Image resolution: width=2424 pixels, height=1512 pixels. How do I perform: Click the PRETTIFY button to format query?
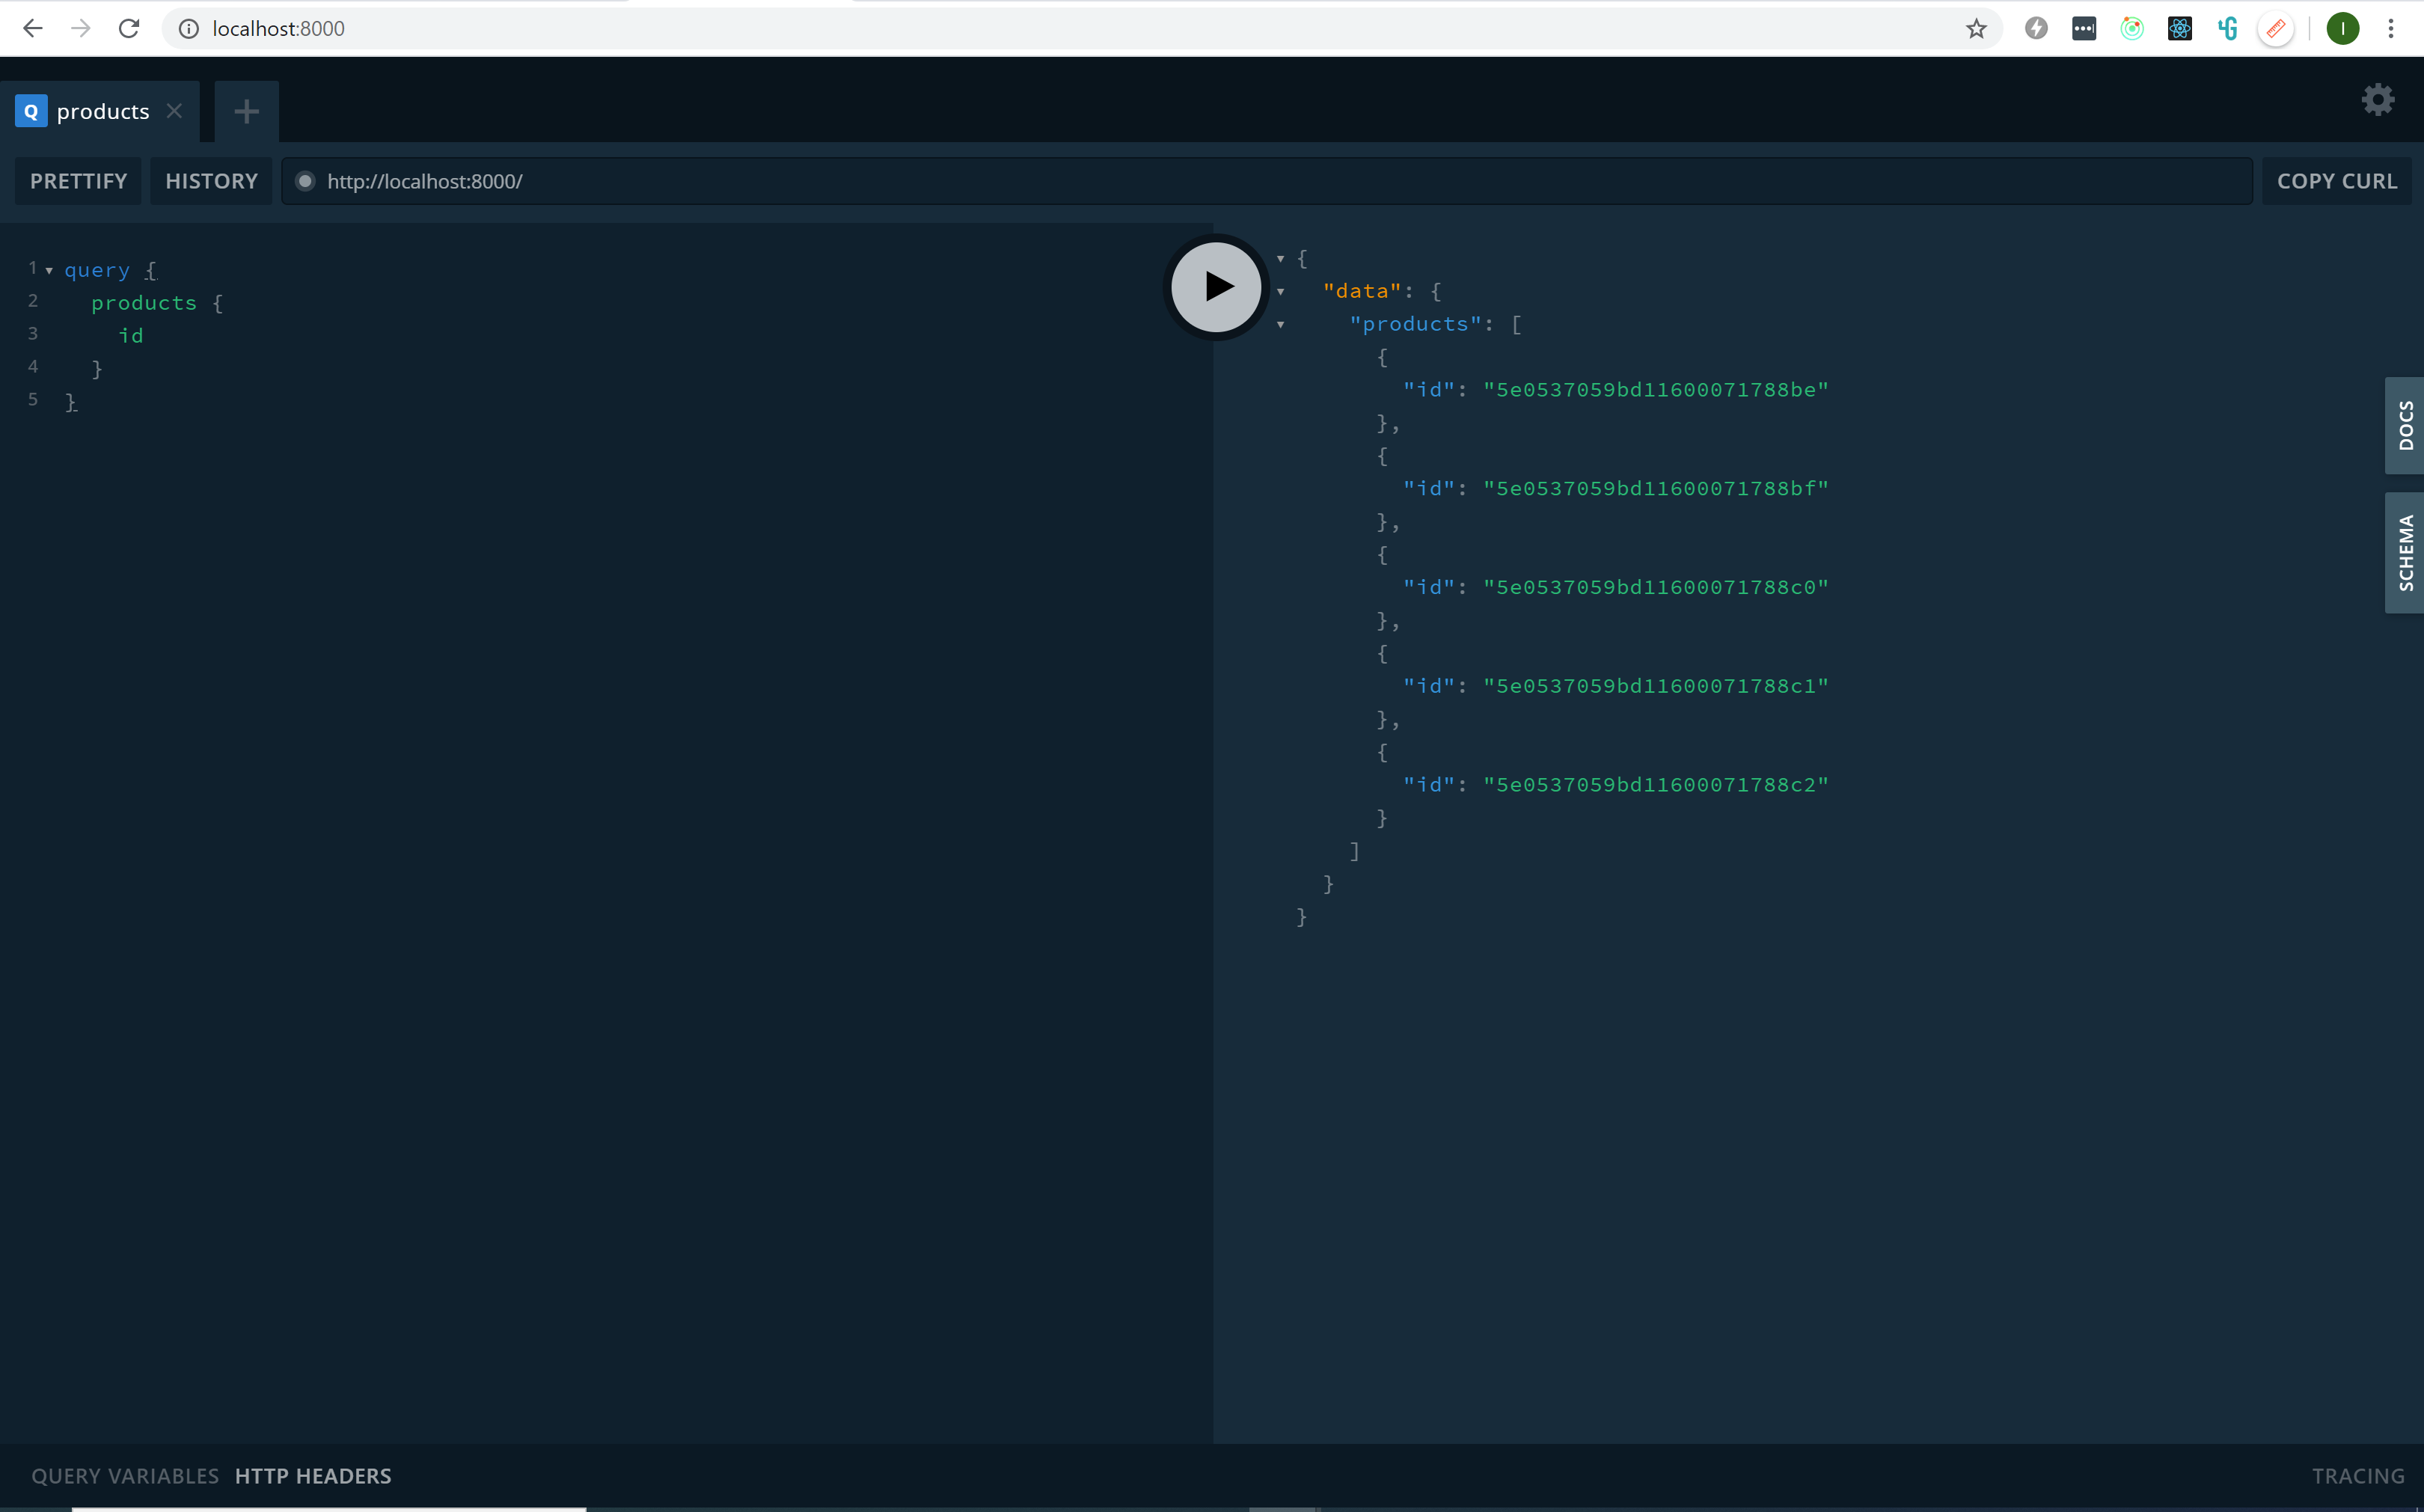click(79, 180)
